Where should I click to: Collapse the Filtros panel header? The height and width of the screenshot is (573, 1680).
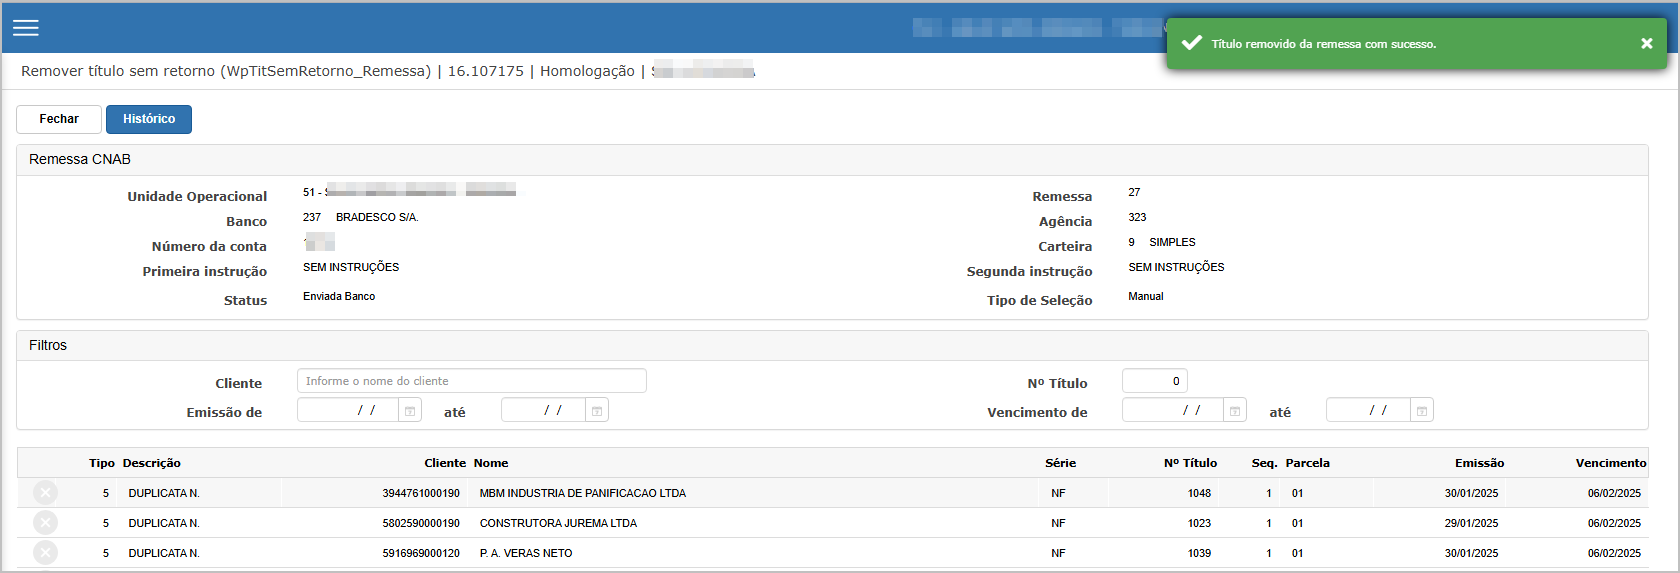tap(48, 345)
